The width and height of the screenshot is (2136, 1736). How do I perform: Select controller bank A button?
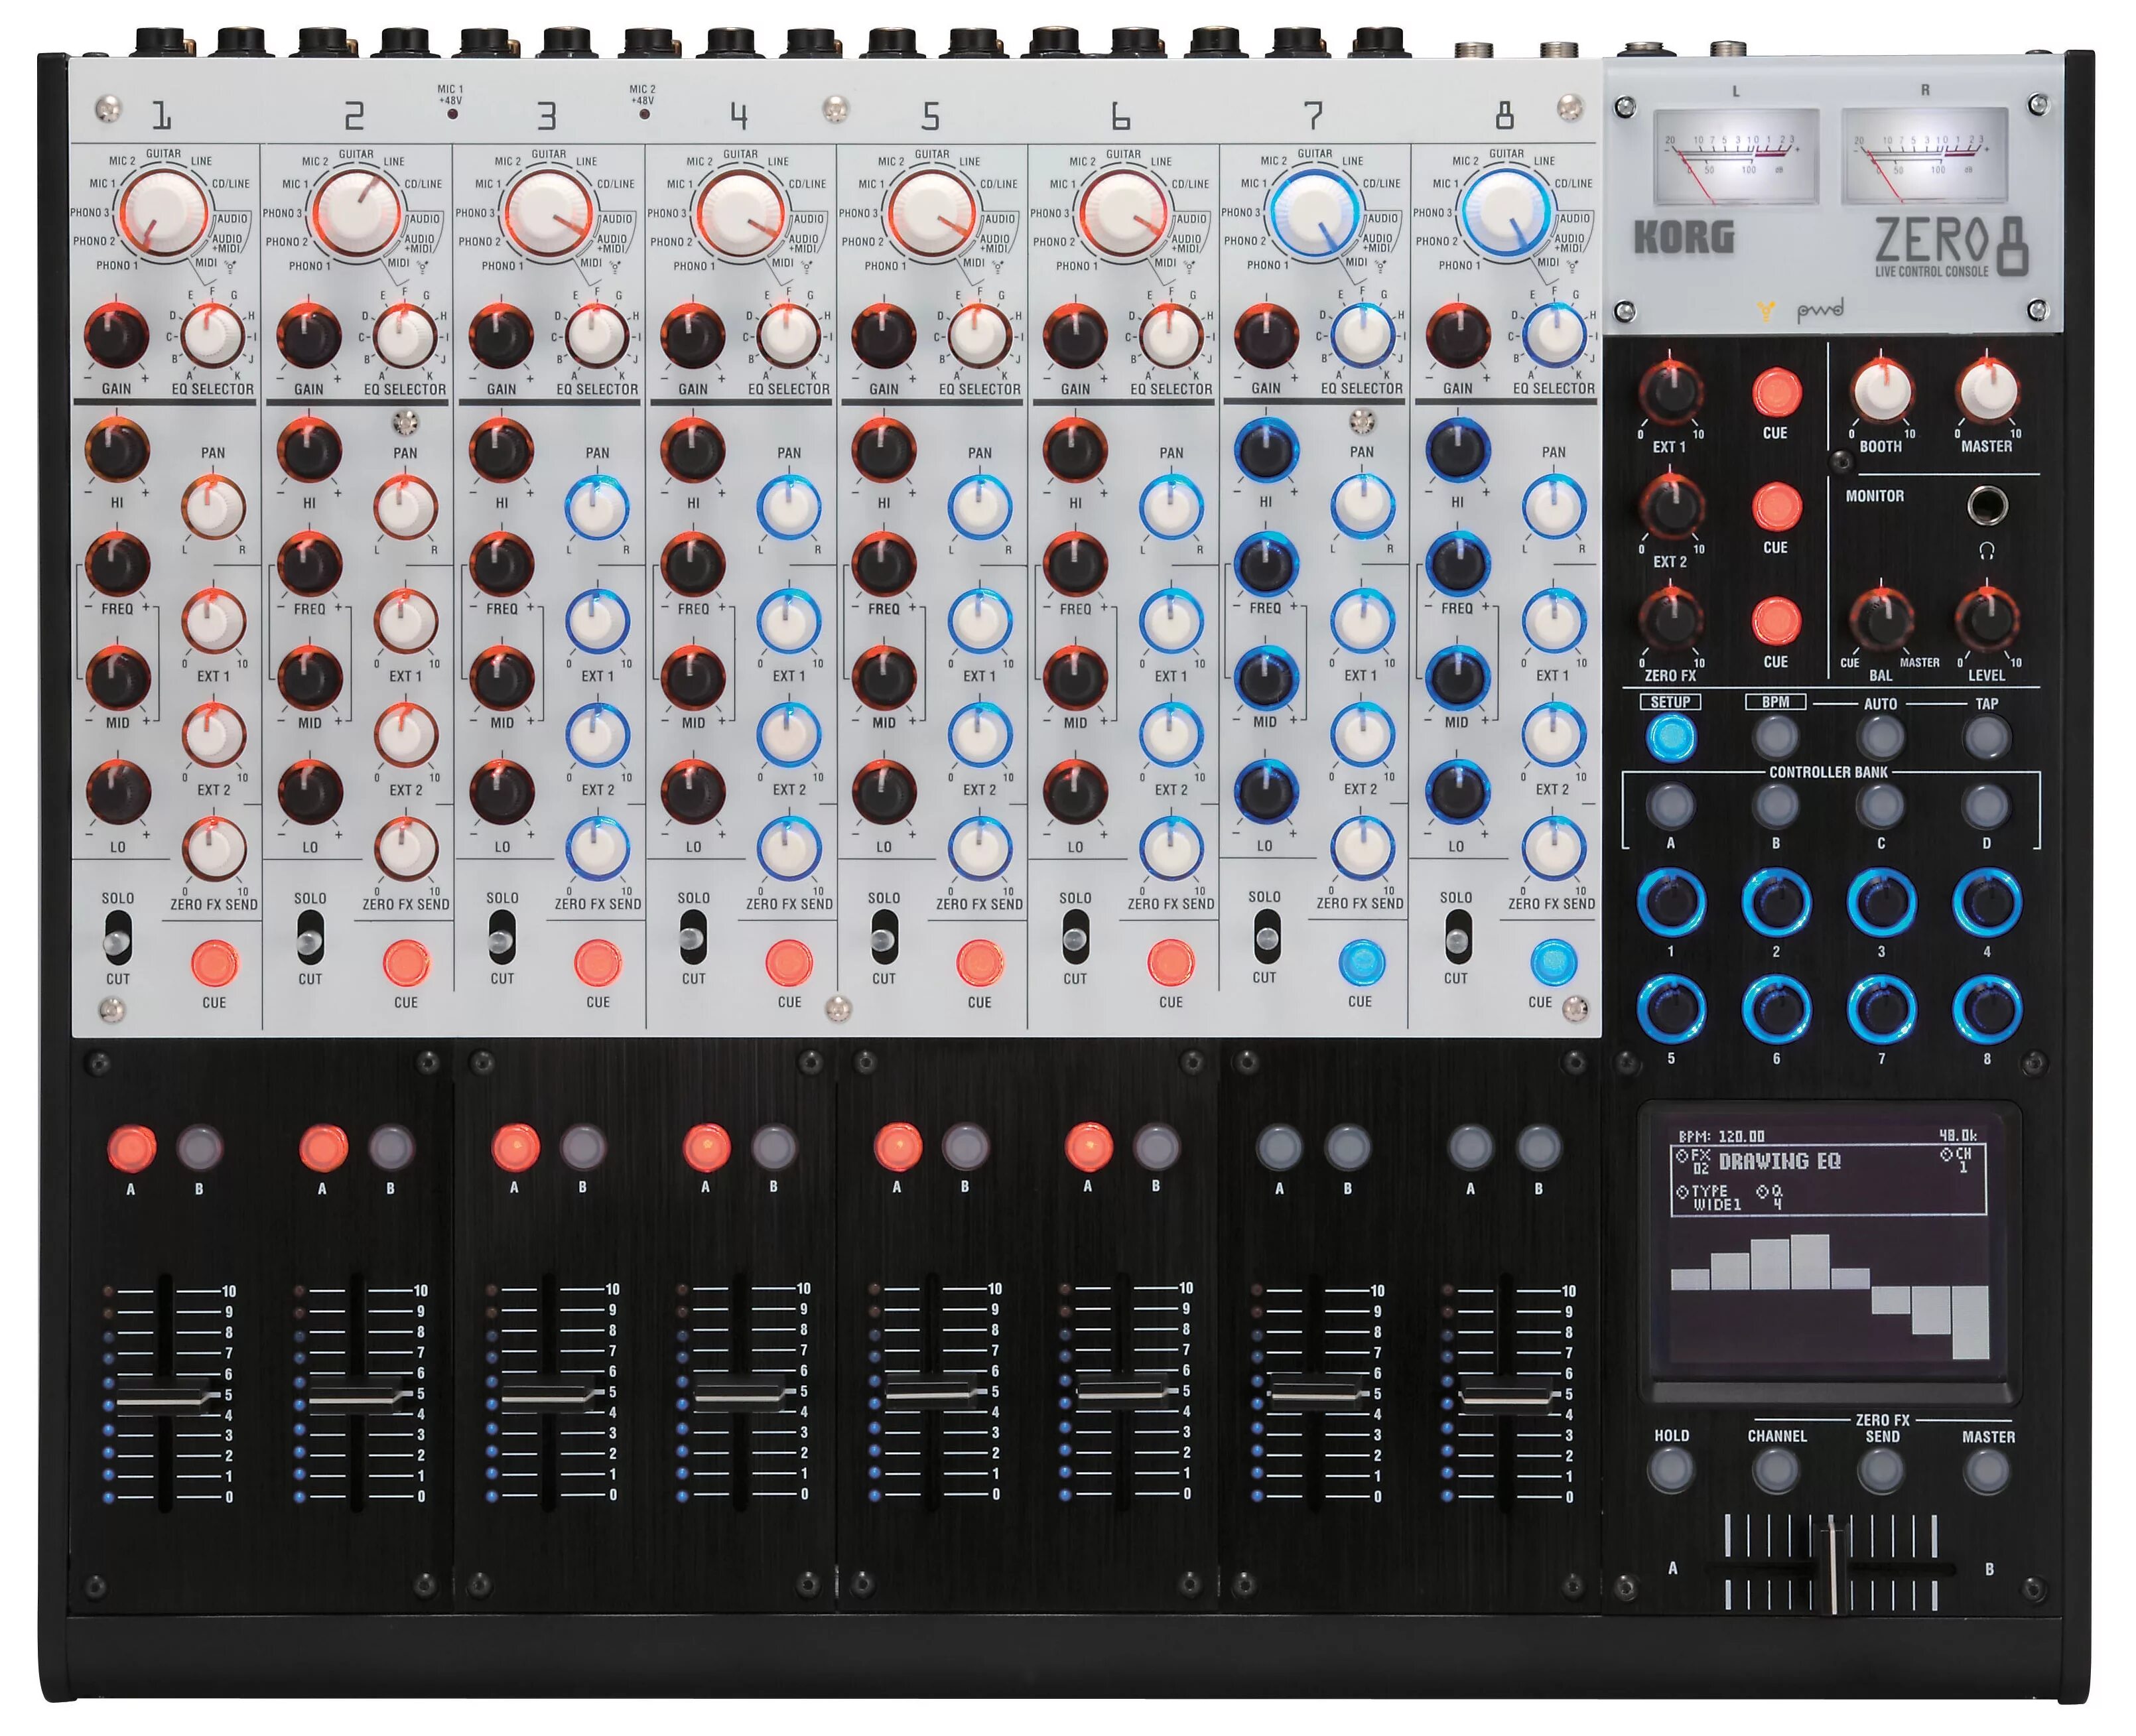pyautogui.click(x=1670, y=805)
